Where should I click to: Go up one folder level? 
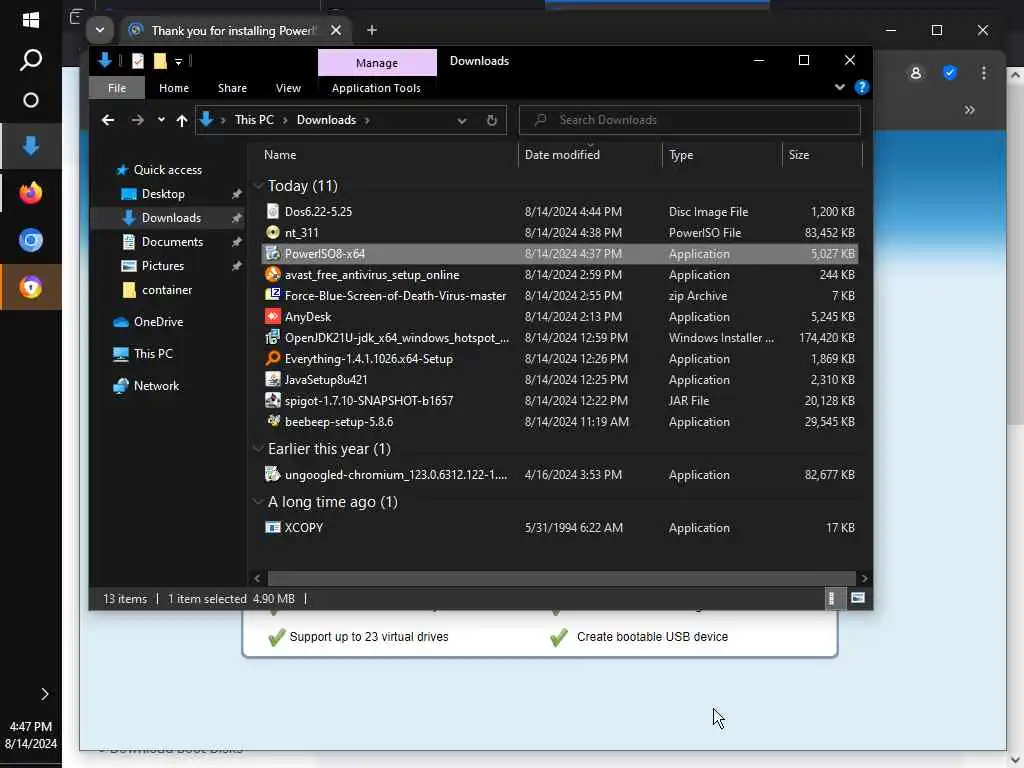[x=182, y=120]
